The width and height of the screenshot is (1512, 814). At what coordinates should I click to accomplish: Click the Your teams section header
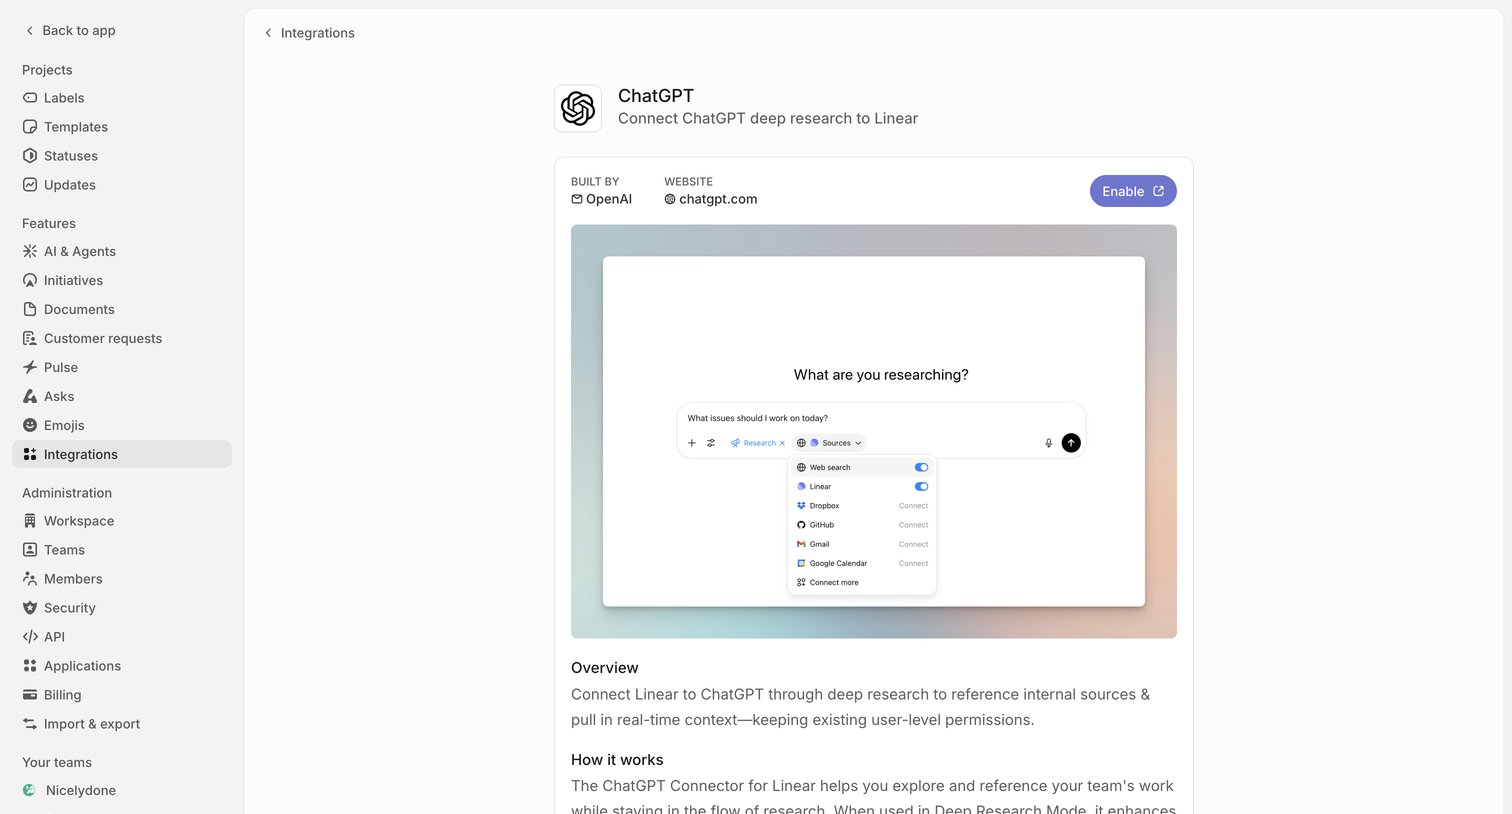tap(57, 762)
